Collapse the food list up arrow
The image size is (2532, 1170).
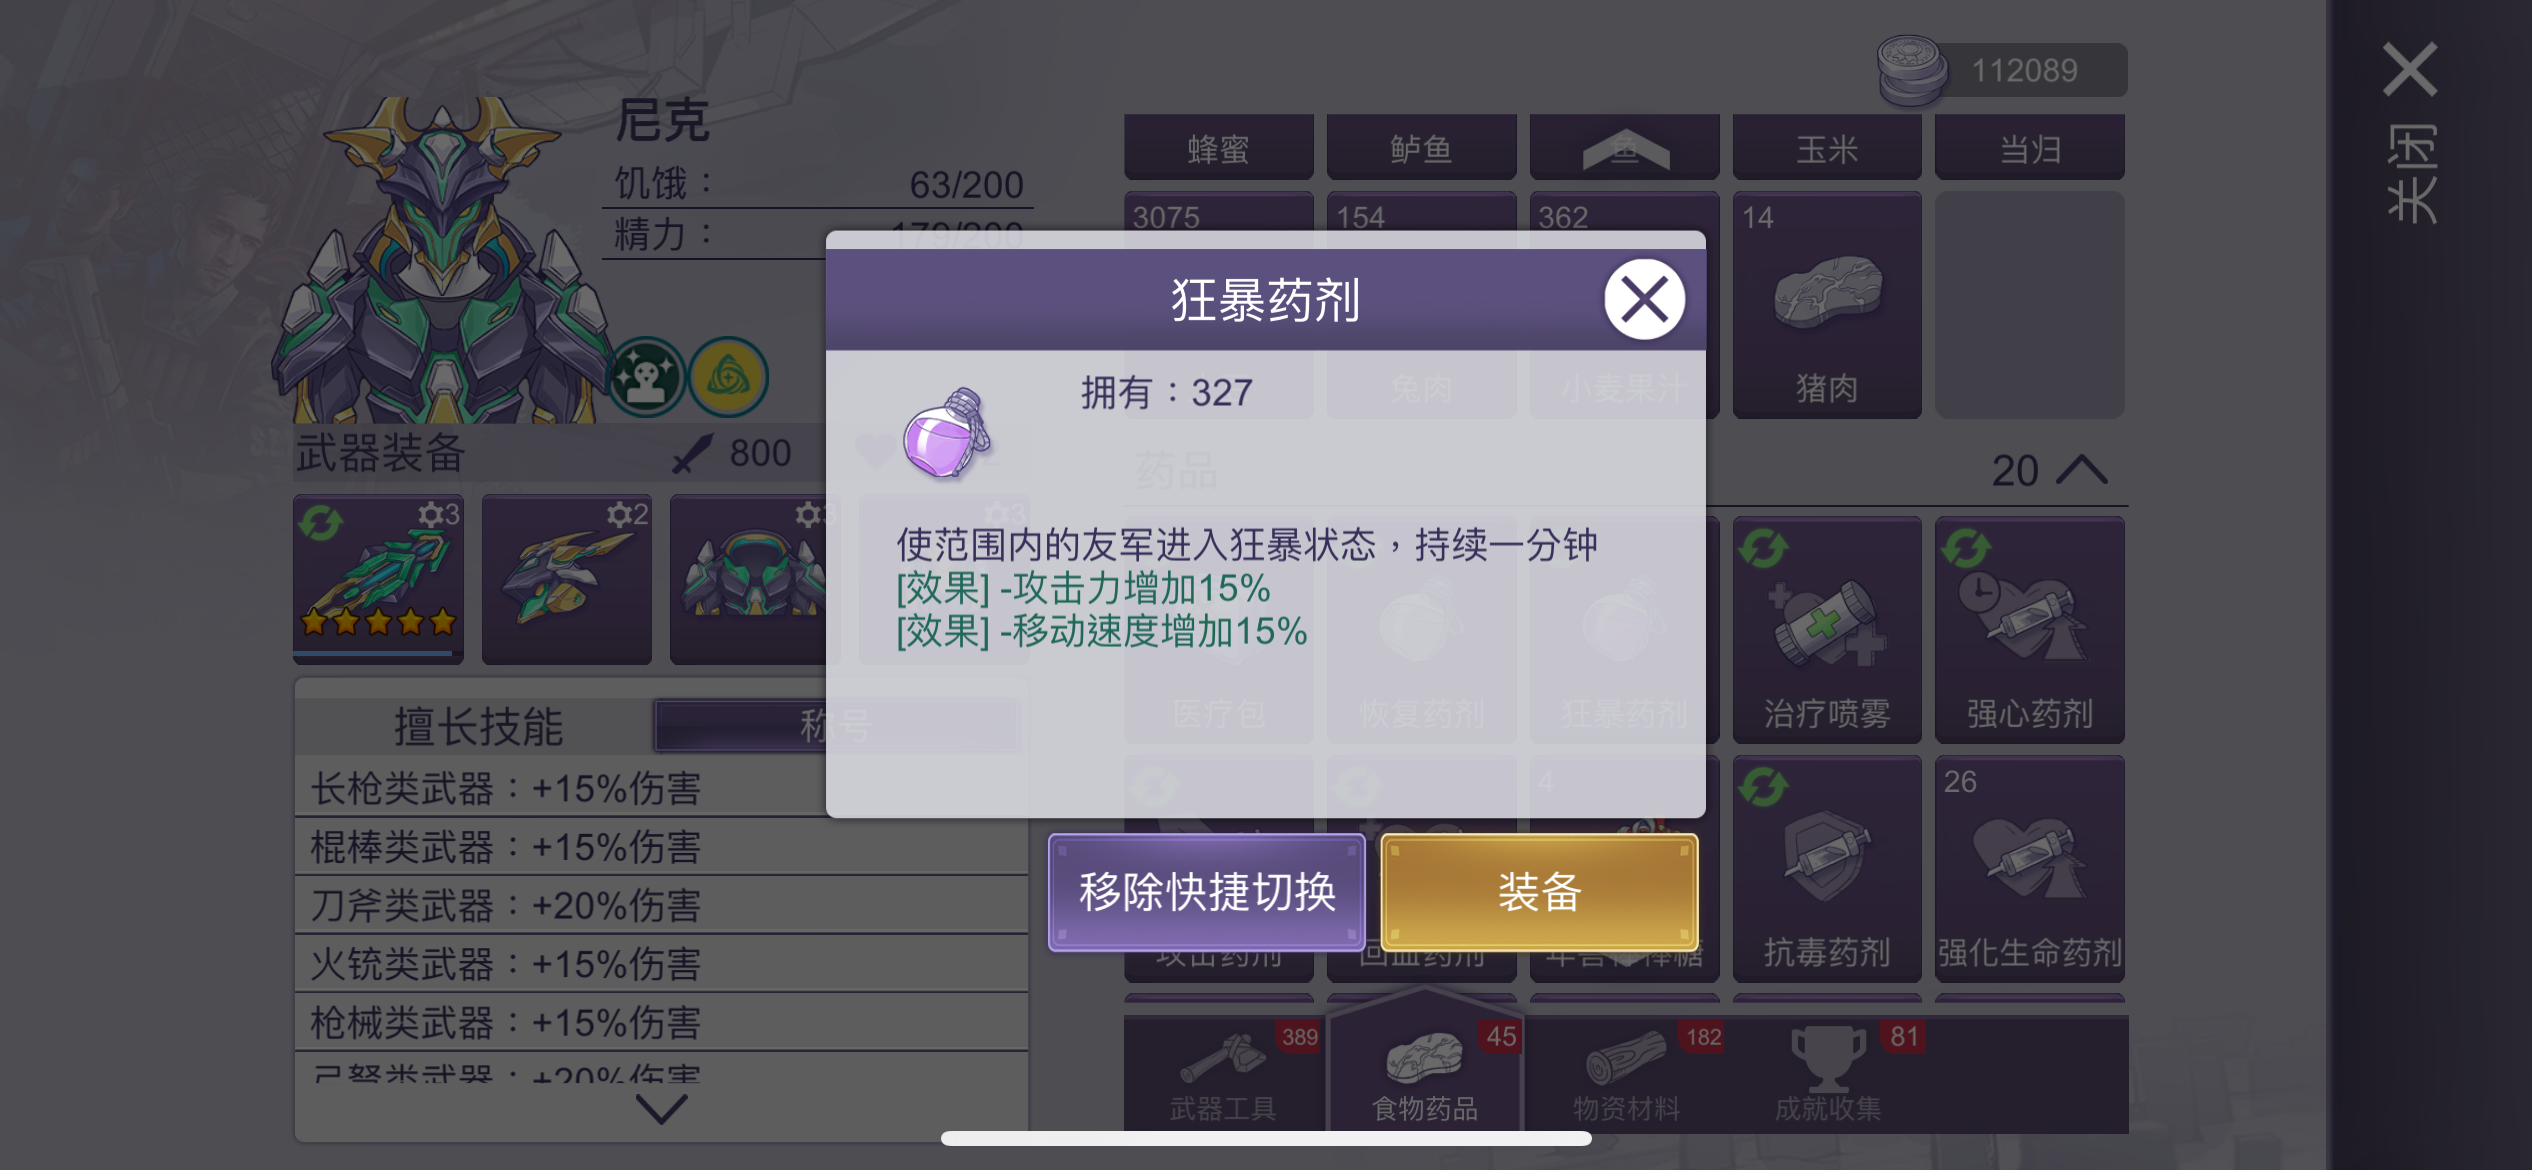(x=1625, y=148)
